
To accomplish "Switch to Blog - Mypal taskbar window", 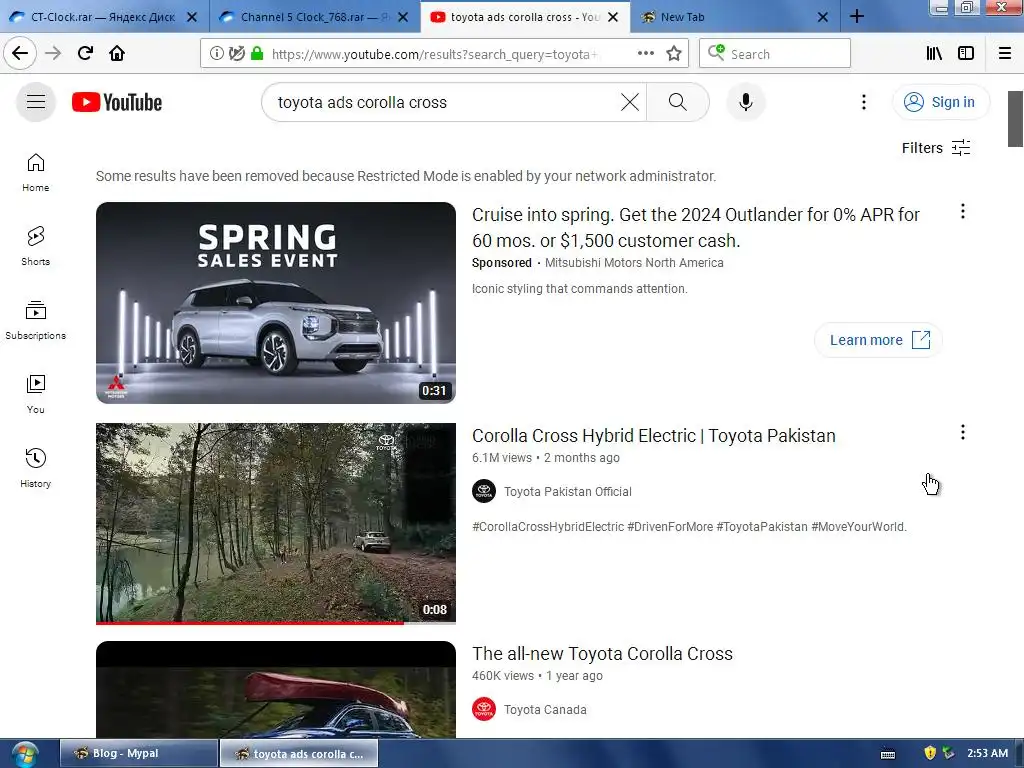I will click(x=138, y=753).
